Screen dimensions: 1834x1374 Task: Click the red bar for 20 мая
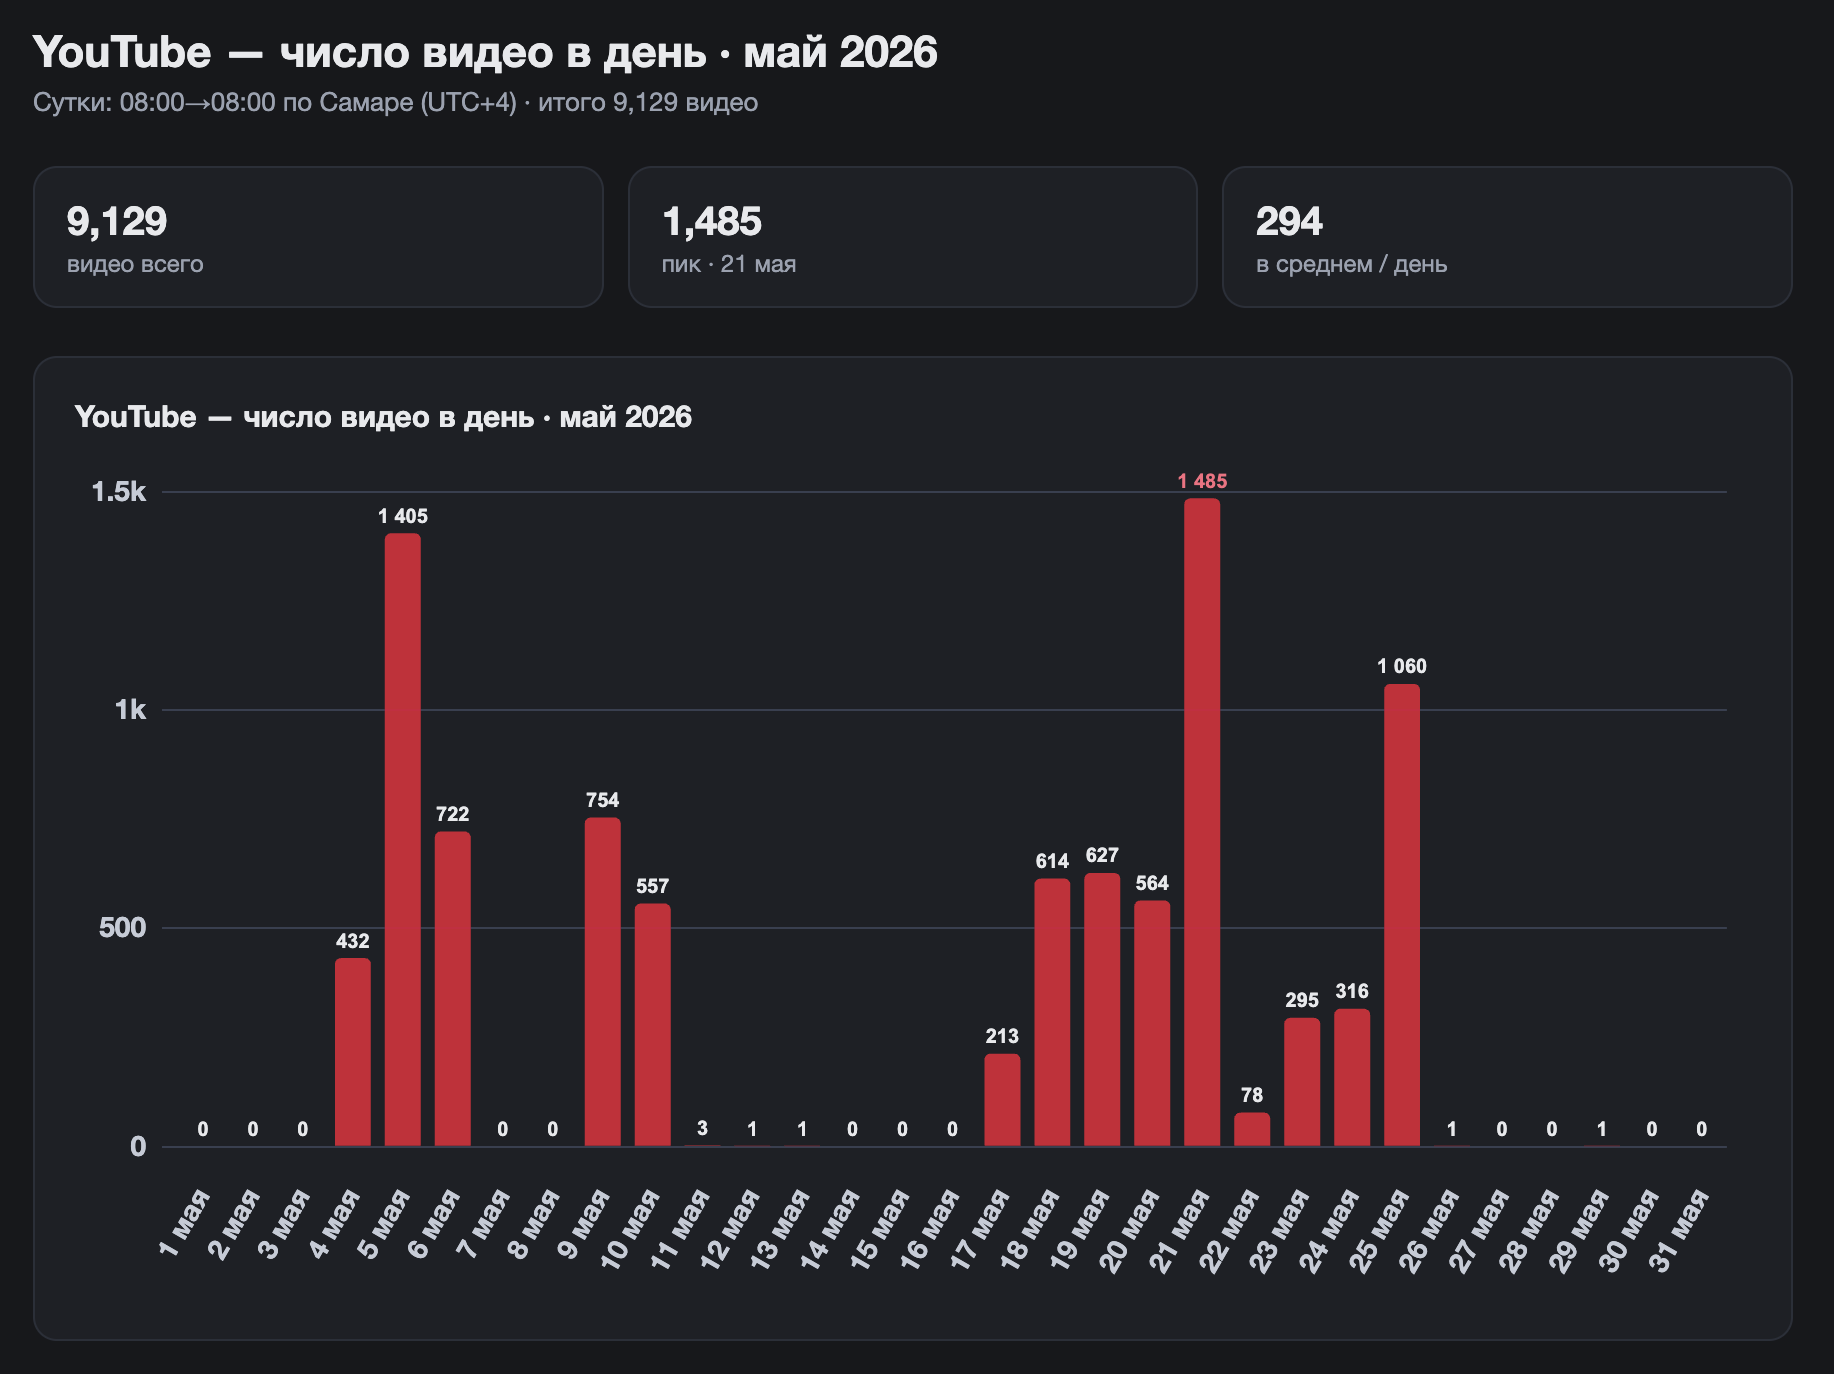click(x=1152, y=1023)
